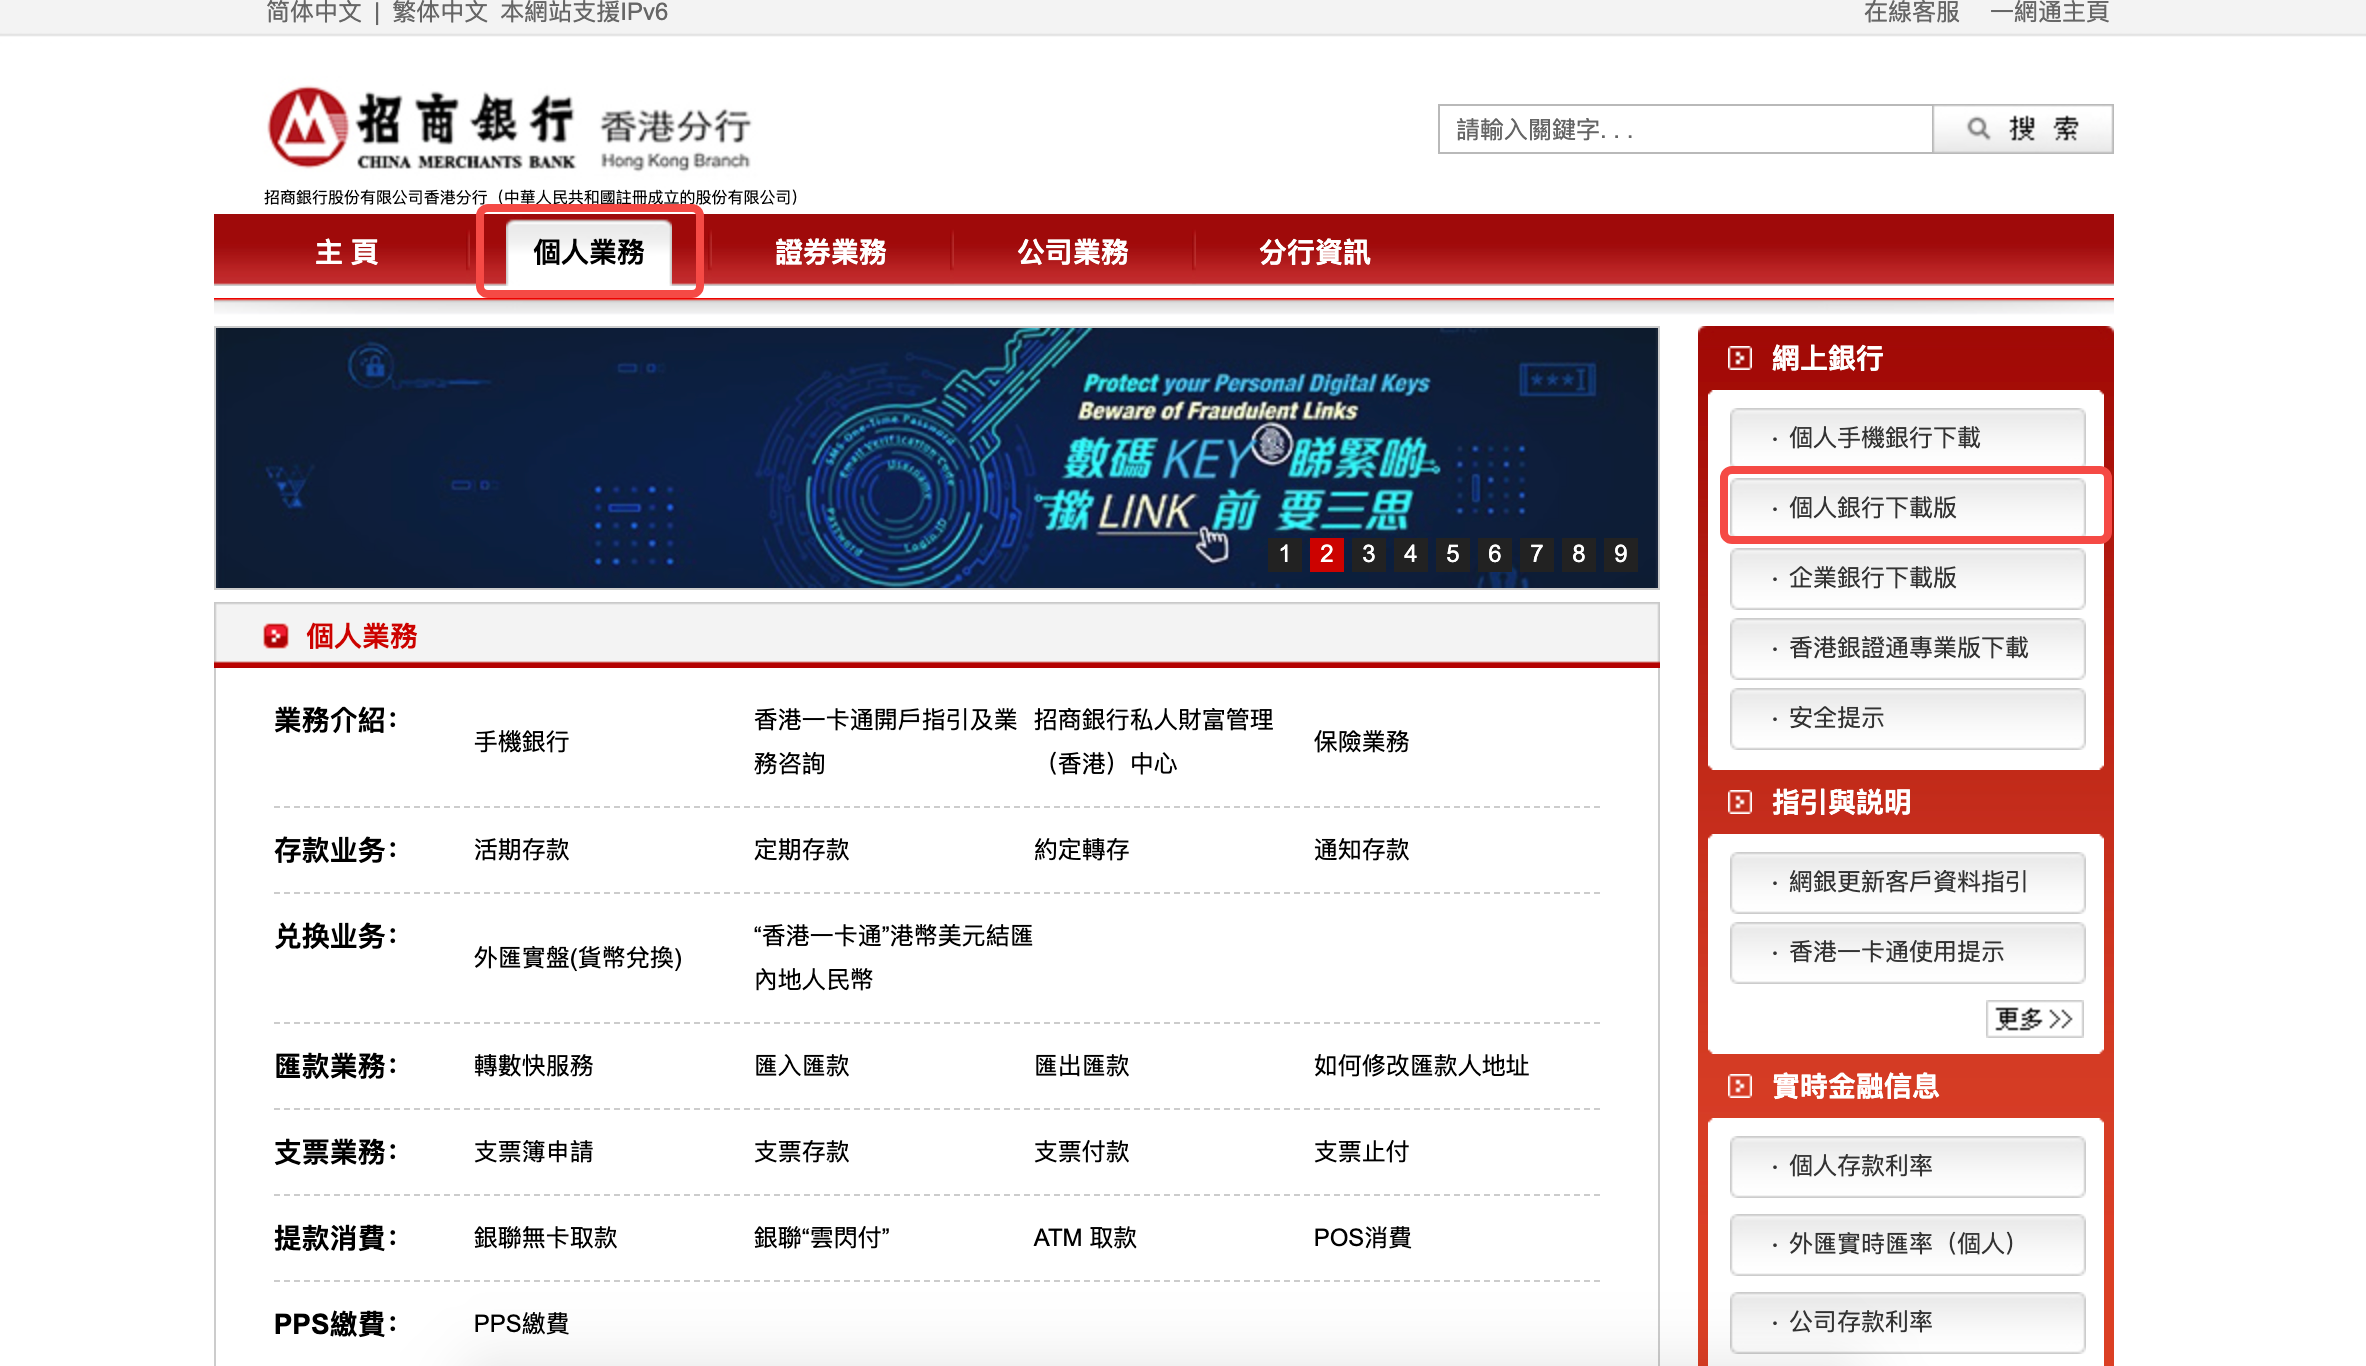Open 香港銀證通專業版下載

click(1908, 648)
